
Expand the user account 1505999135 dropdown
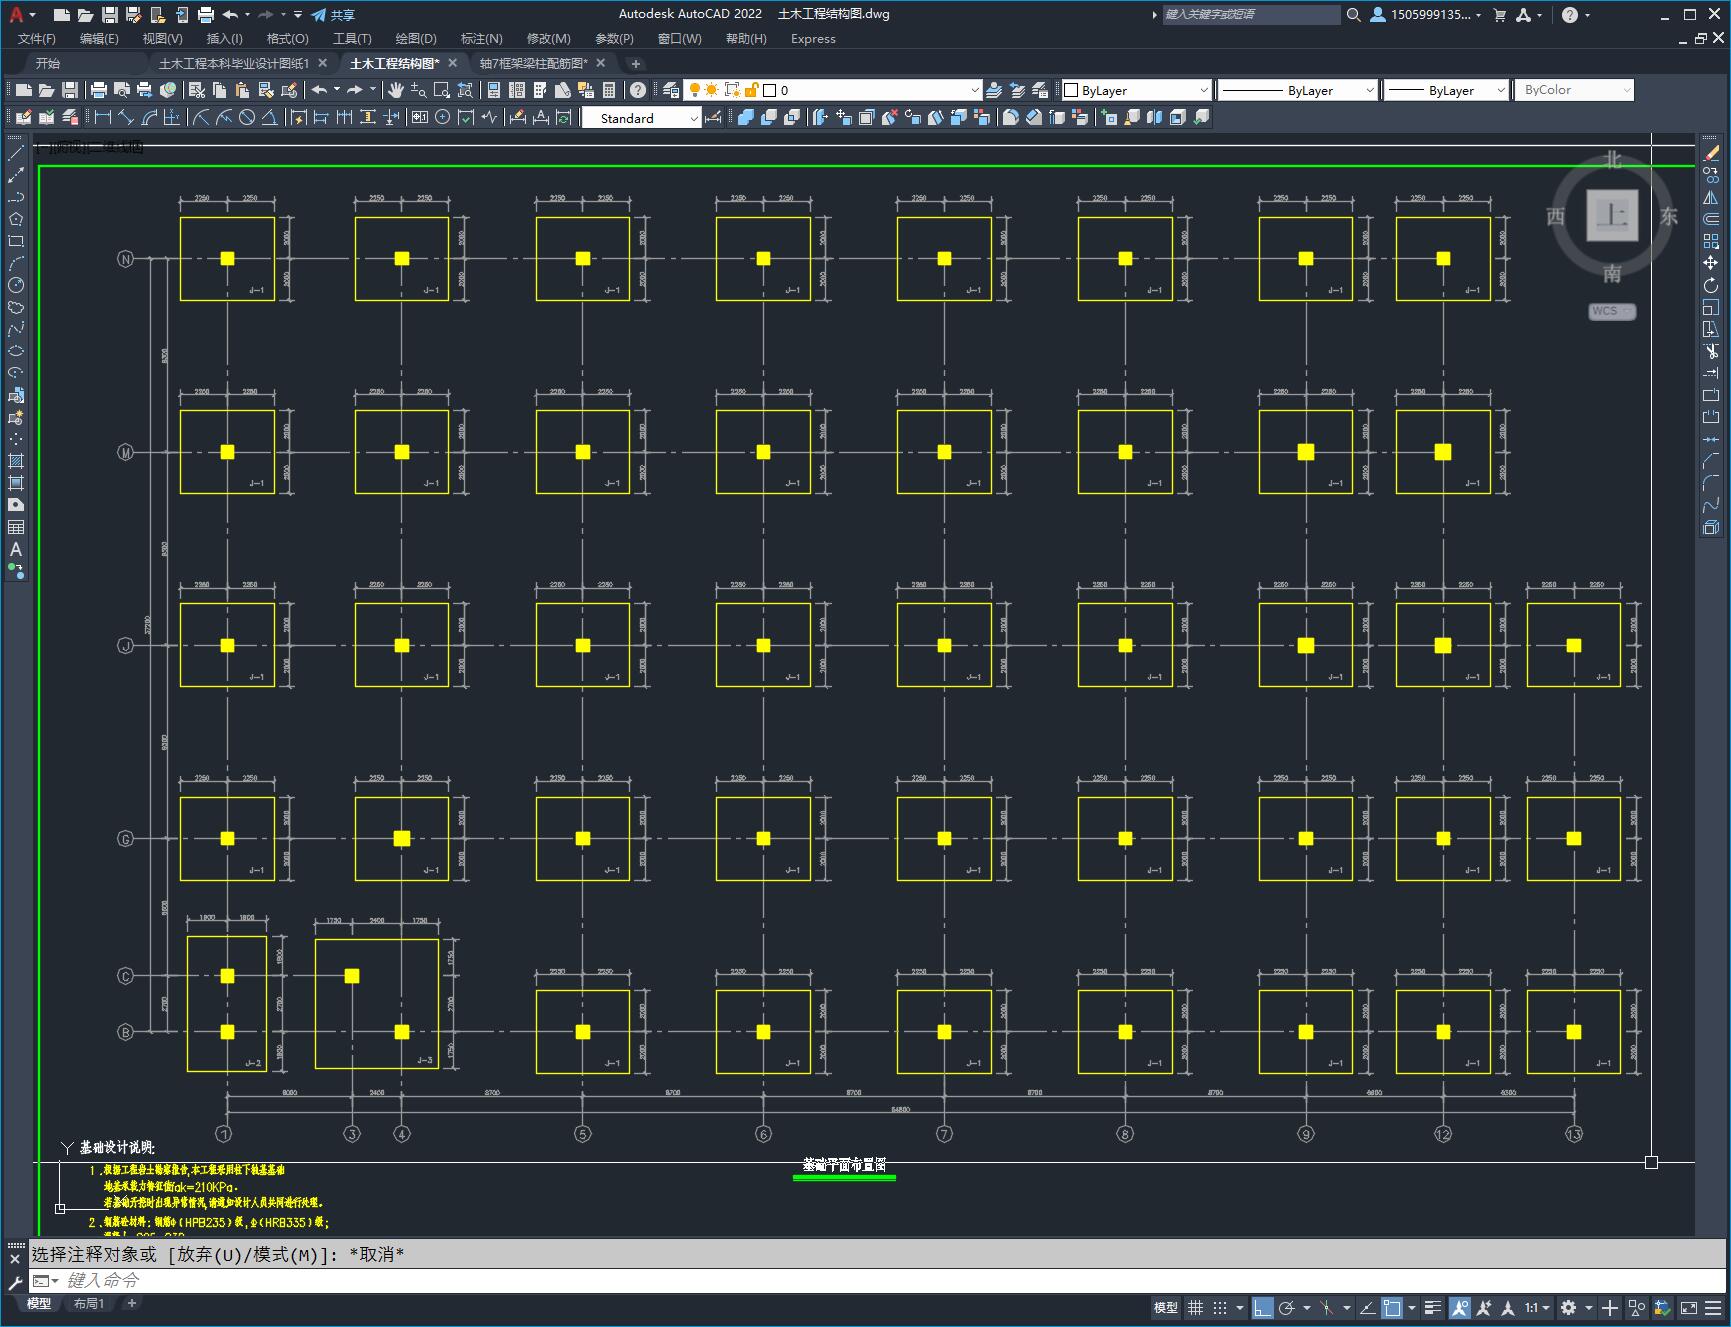(1426, 15)
